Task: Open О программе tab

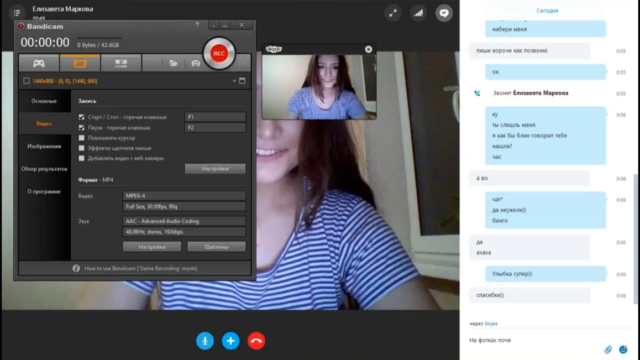Action: [44, 191]
